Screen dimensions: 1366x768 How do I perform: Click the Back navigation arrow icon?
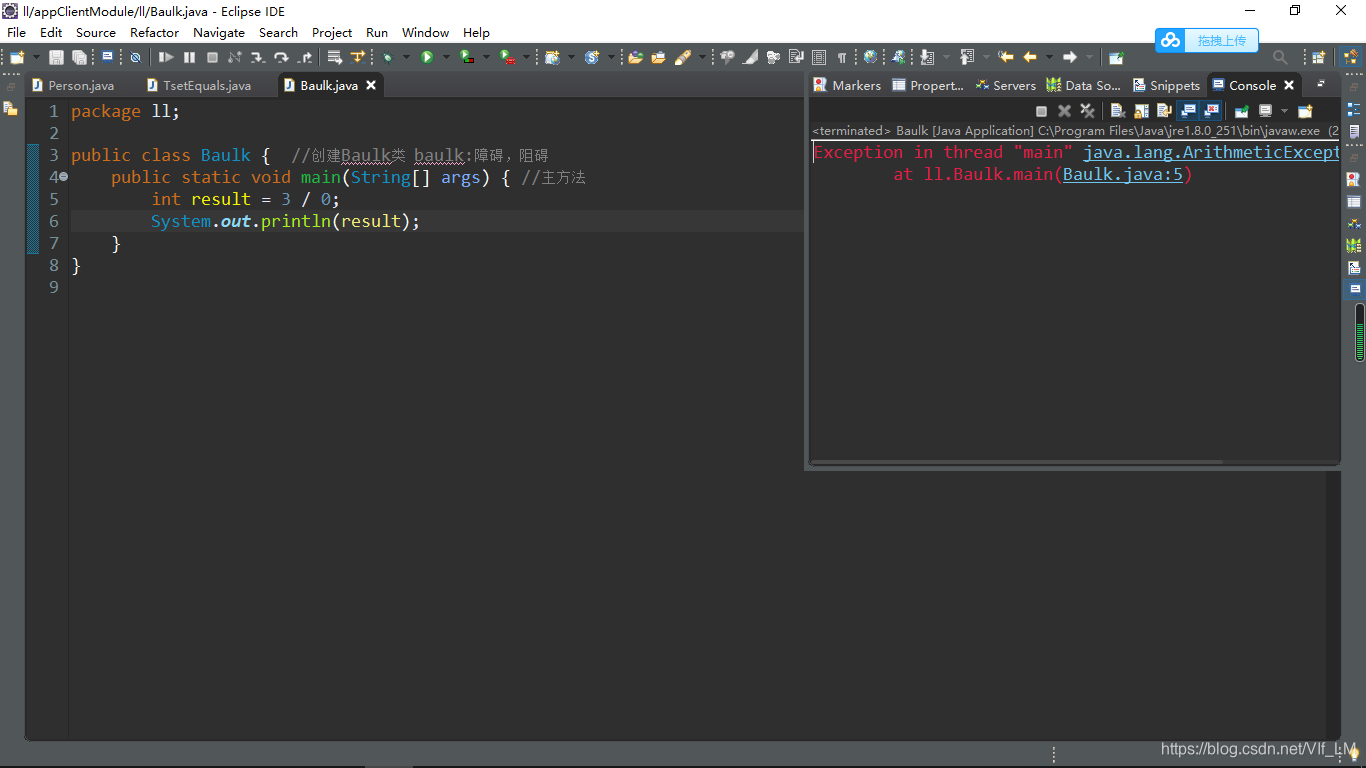click(x=1030, y=57)
